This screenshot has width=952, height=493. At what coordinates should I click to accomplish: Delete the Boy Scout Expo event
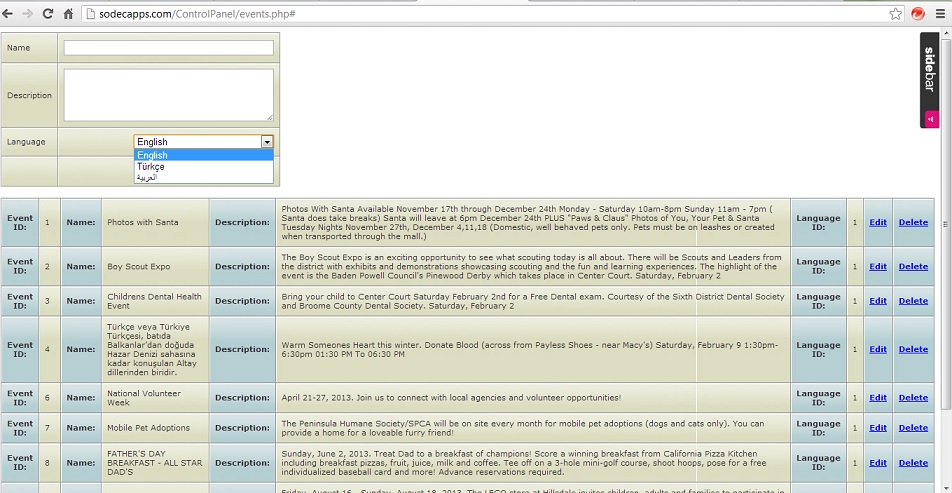(x=912, y=267)
